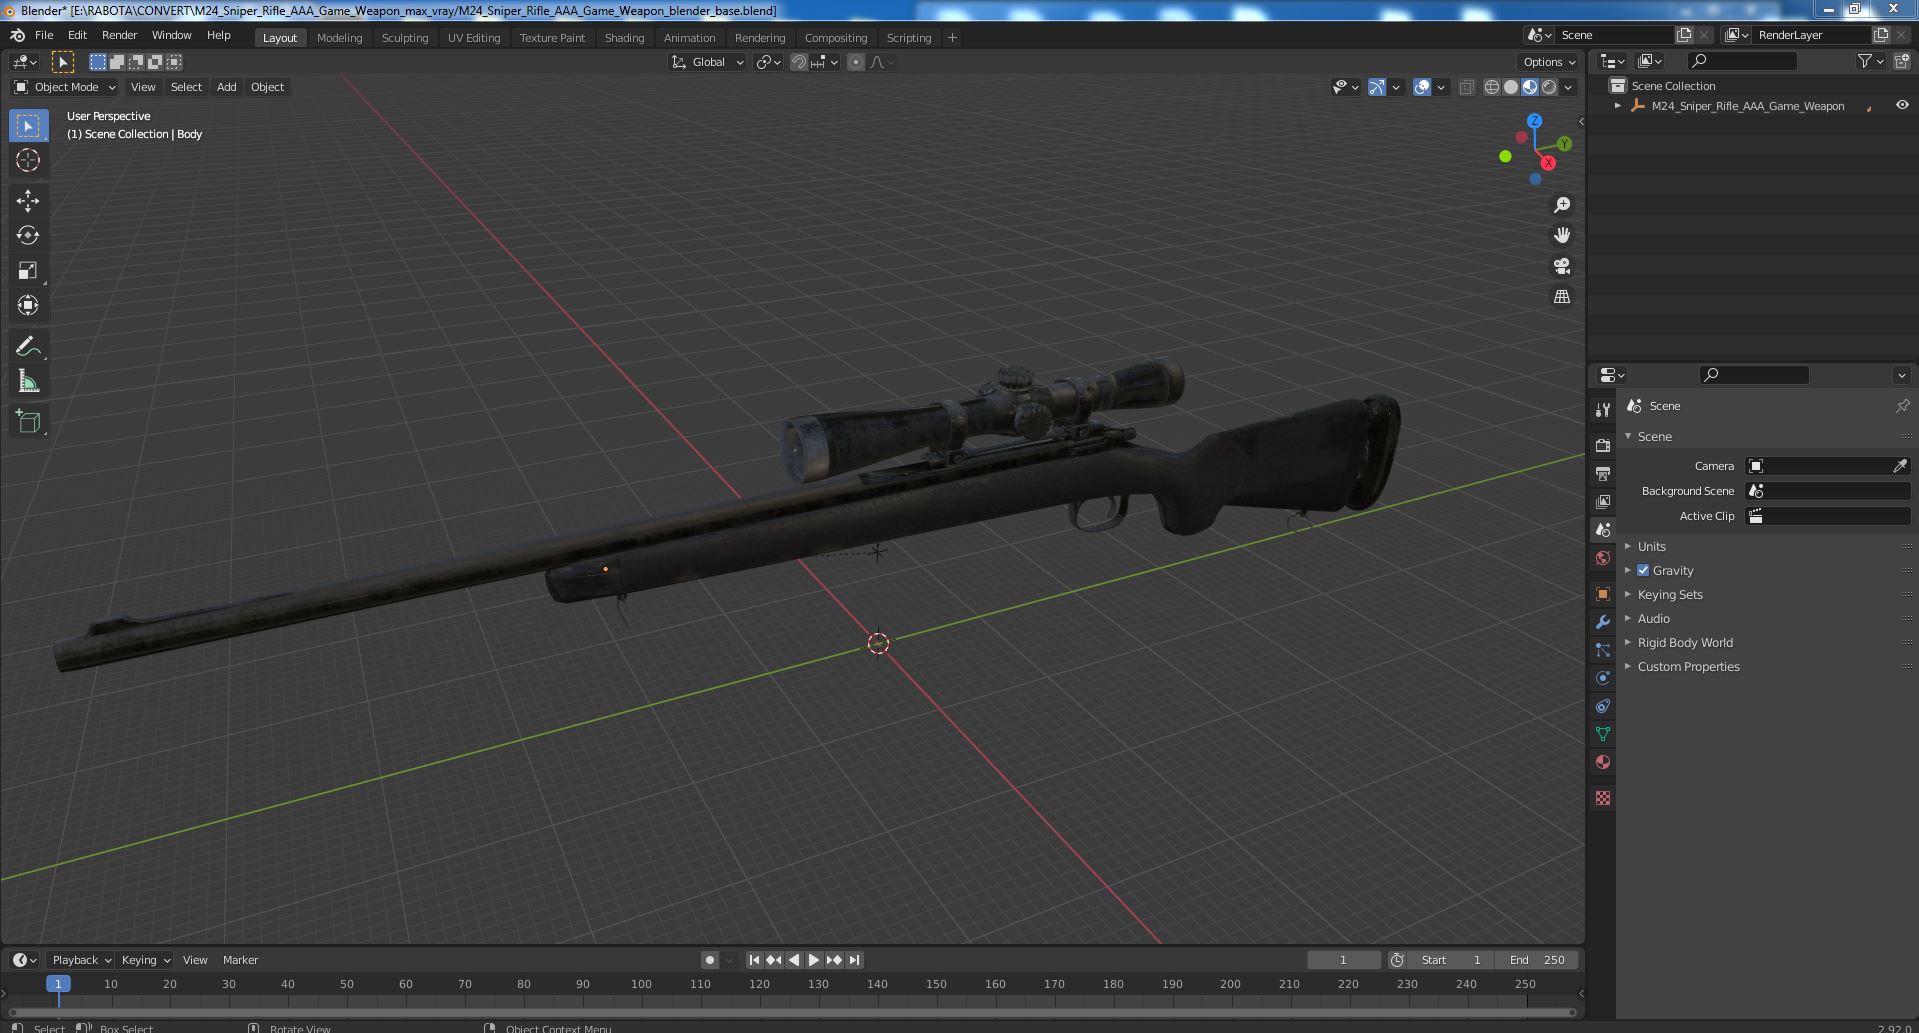Click the Marker menu in timeline

click(x=241, y=960)
